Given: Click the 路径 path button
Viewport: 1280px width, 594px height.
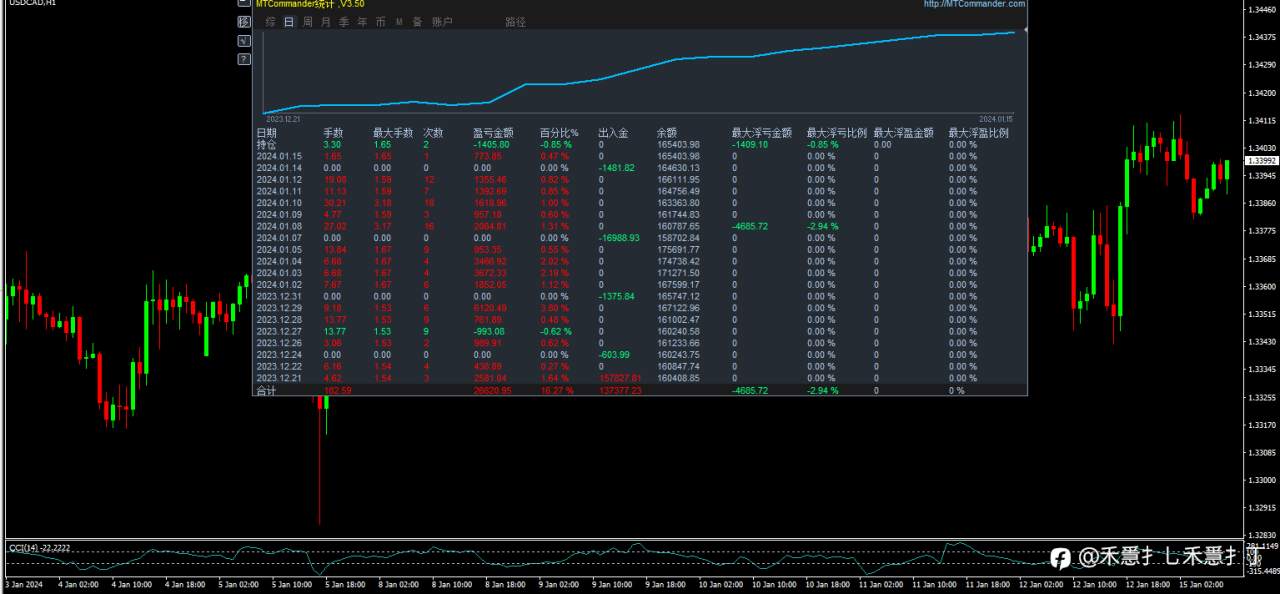Looking at the screenshot, I should (x=515, y=22).
